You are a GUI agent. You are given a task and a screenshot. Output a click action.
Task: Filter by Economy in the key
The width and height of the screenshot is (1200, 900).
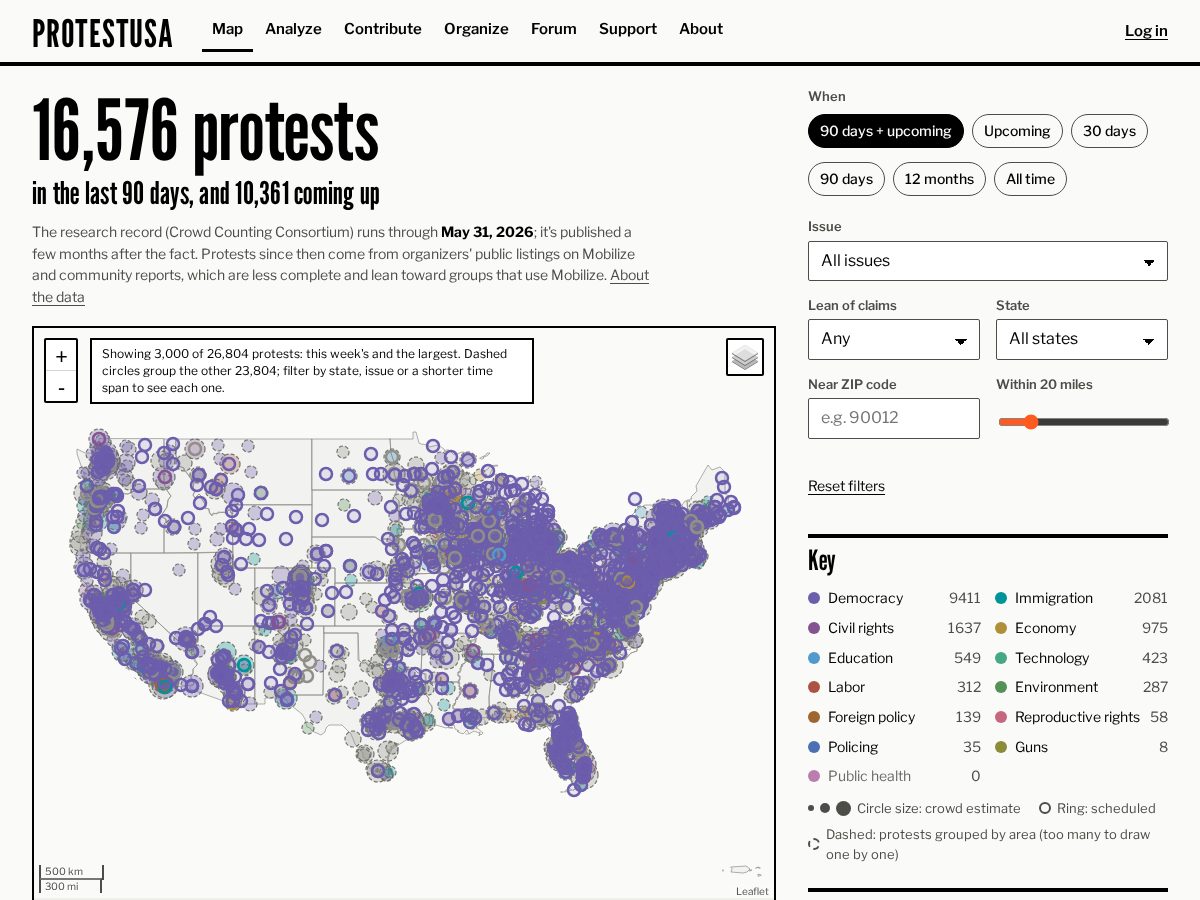1081,628
